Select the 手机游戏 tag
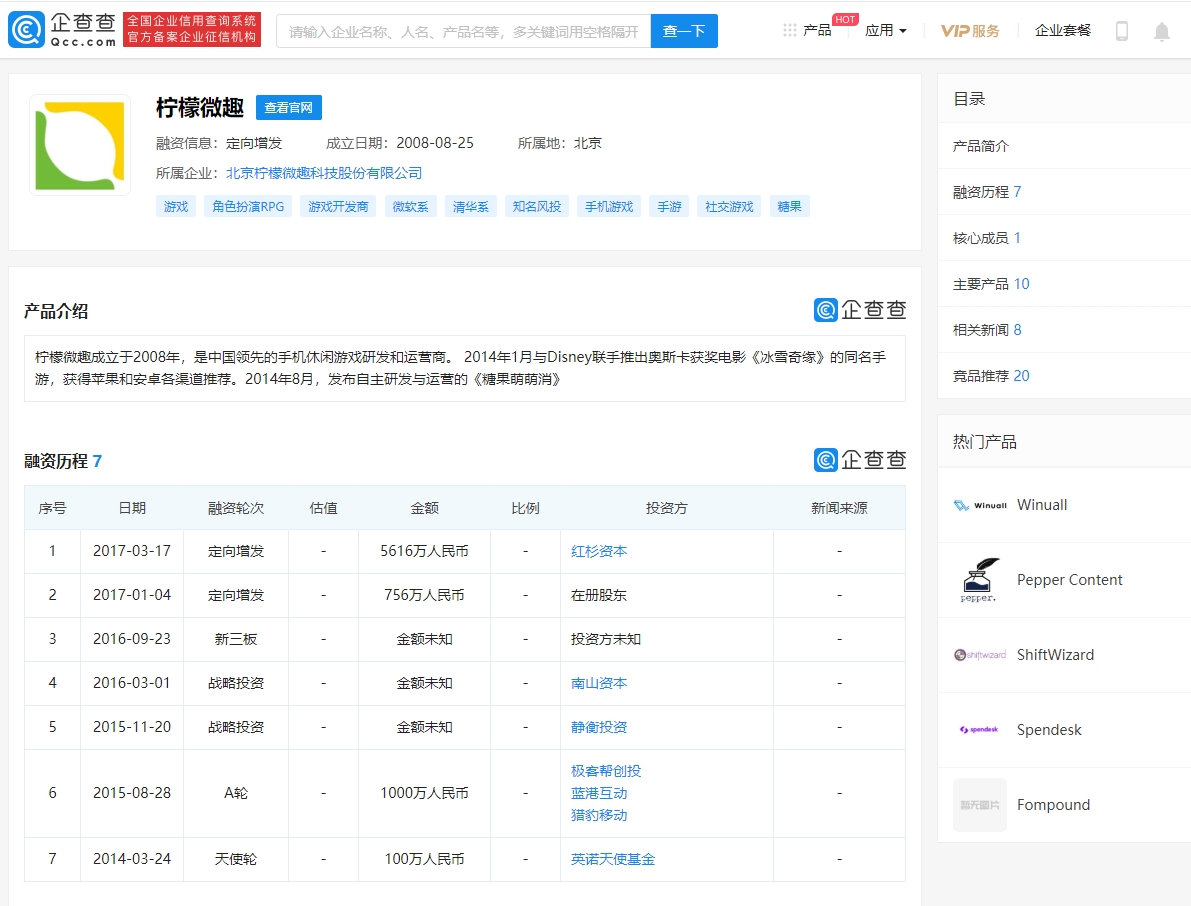1191x906 pixels. tap(609, 207)
